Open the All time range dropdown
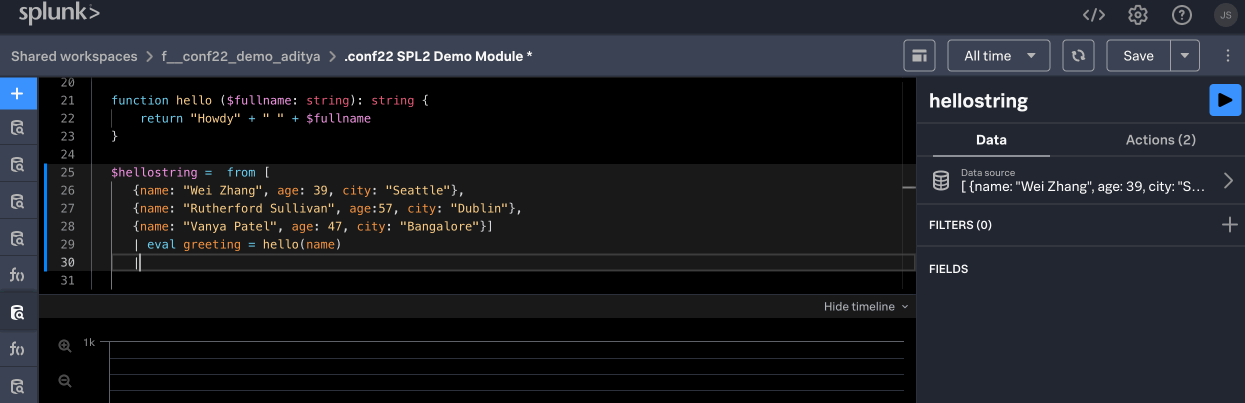Image resolution: width=1245 pixels, height=403 pixels. pyautogui.click(x=998, y=56)
